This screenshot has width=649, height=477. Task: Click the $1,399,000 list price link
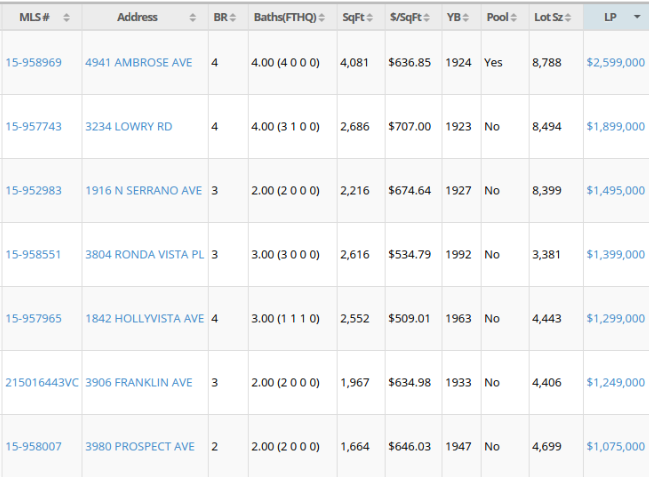(615, 255)
